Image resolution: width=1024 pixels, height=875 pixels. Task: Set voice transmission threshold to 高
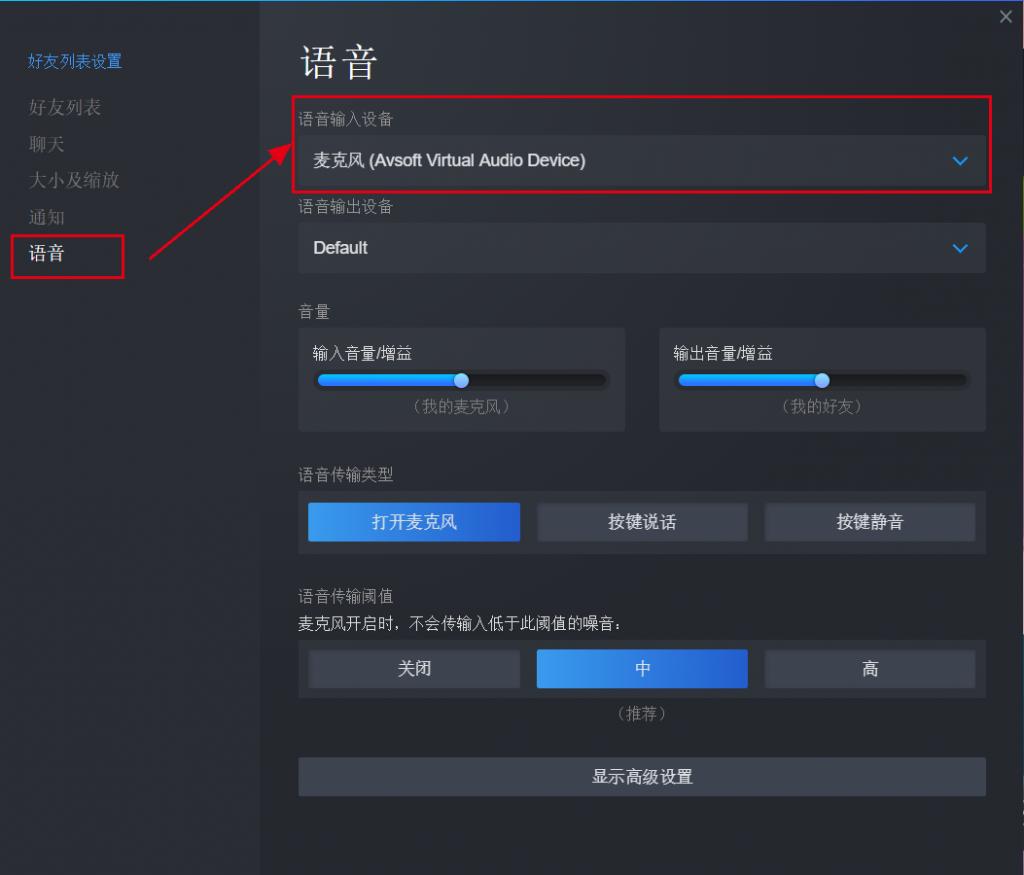pos(870,669)
